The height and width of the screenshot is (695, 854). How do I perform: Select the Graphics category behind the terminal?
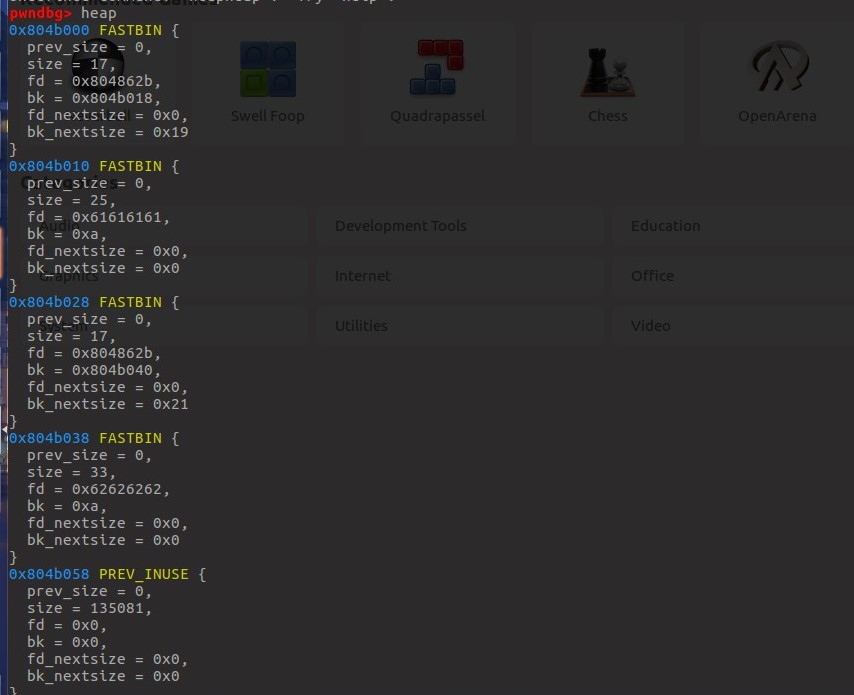pos(67,276)
